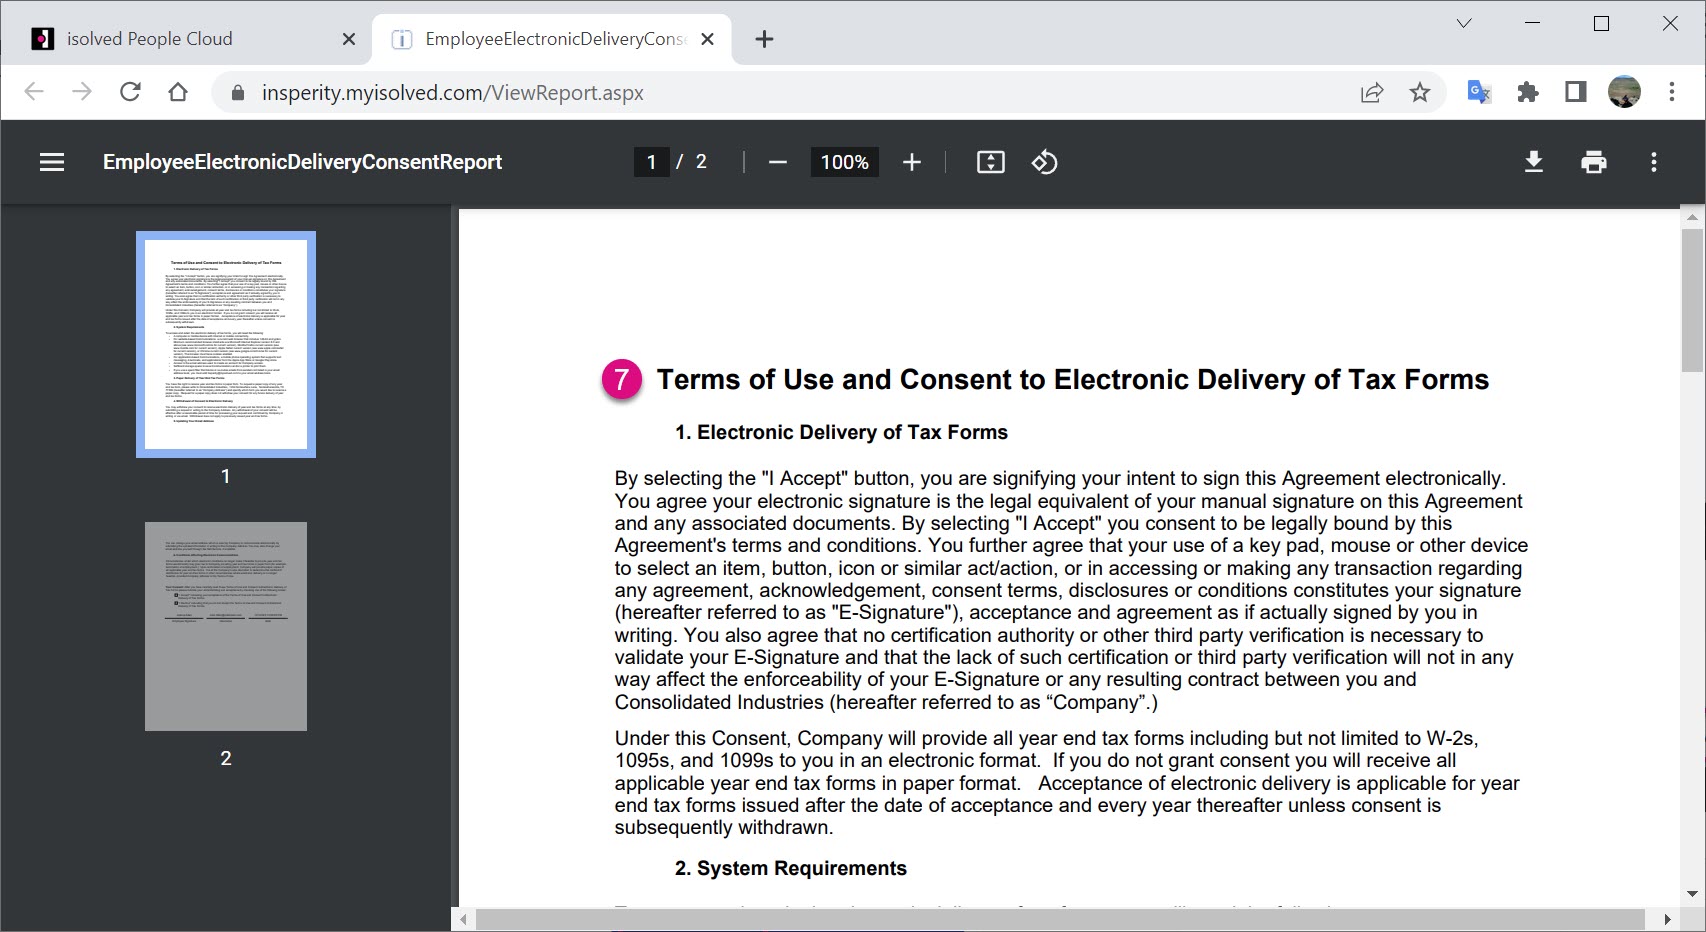Image resolution: width=1706 pixels, height=932 pixels.
Task: Download the PDF report
Action: (1533, 162)
